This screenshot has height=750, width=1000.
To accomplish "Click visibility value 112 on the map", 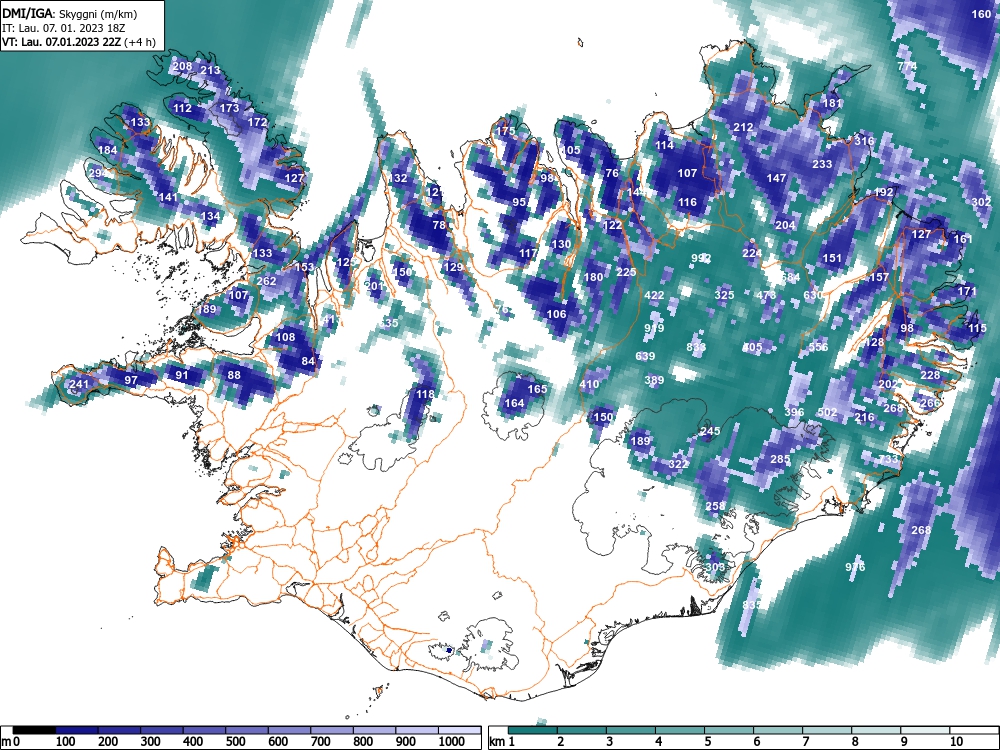I will [182, 108].
